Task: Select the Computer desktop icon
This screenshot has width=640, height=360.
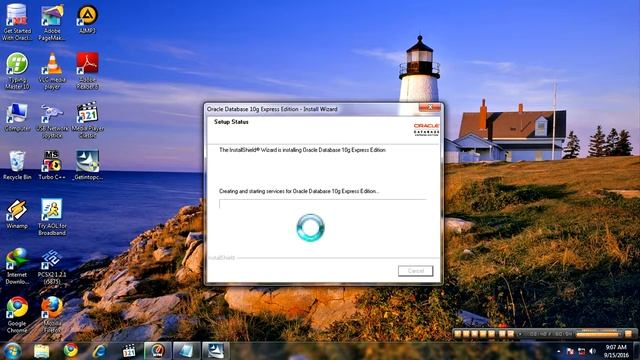Action: pyautogui.click(x=17, y=117)
